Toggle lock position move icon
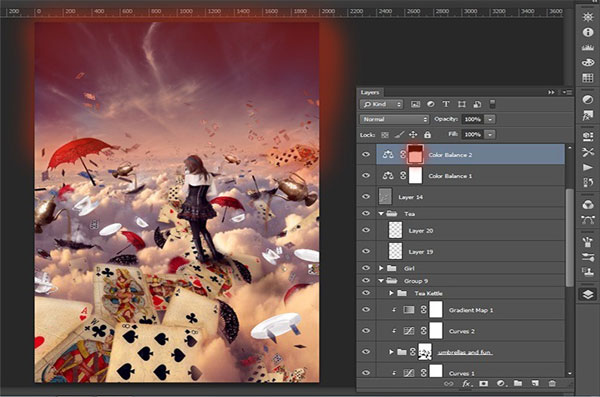The image size is (600, 397). pyautogui.click(x=413, y=135)
